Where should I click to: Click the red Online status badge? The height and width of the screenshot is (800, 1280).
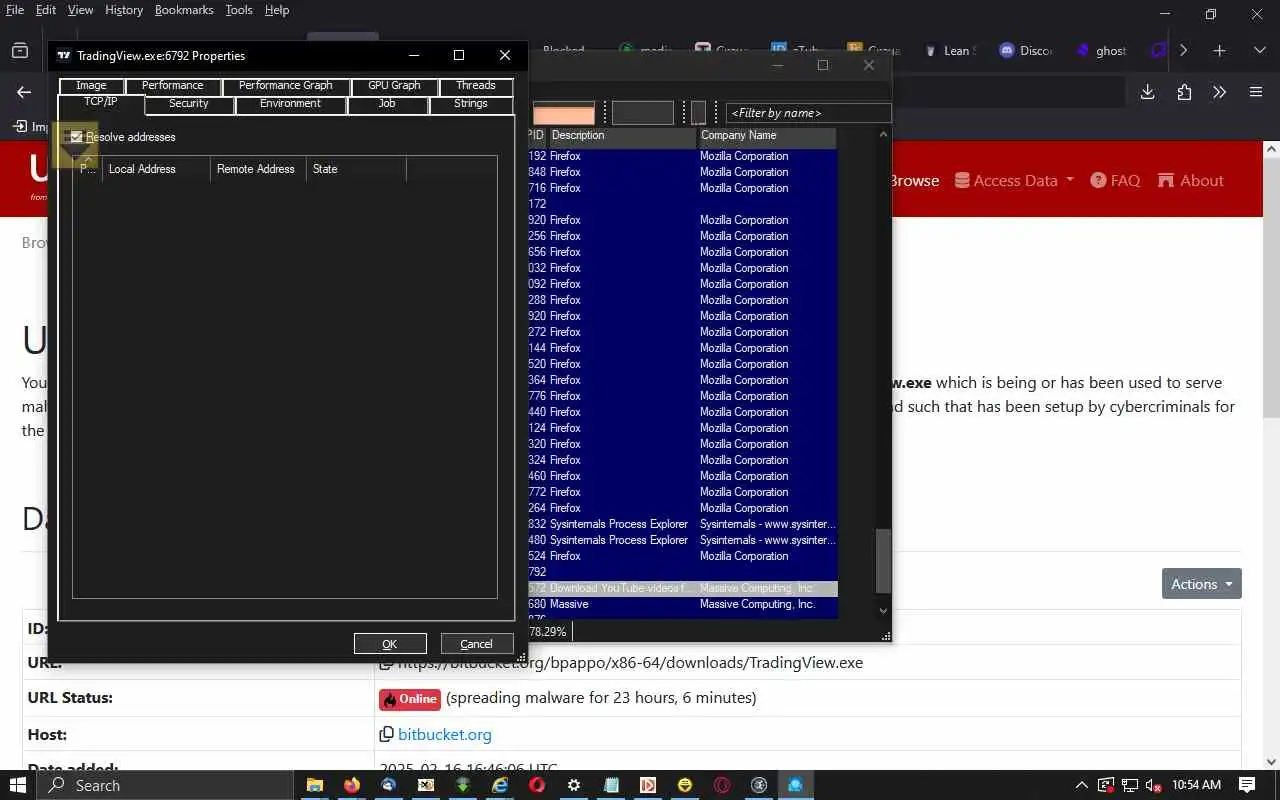(x=410, y=699)
